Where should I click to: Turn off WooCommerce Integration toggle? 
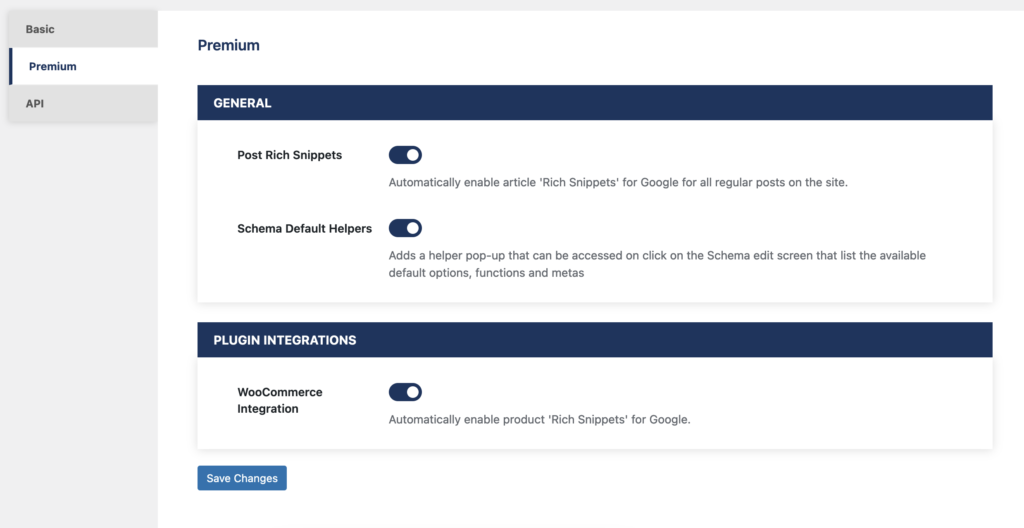coord(405,392)
